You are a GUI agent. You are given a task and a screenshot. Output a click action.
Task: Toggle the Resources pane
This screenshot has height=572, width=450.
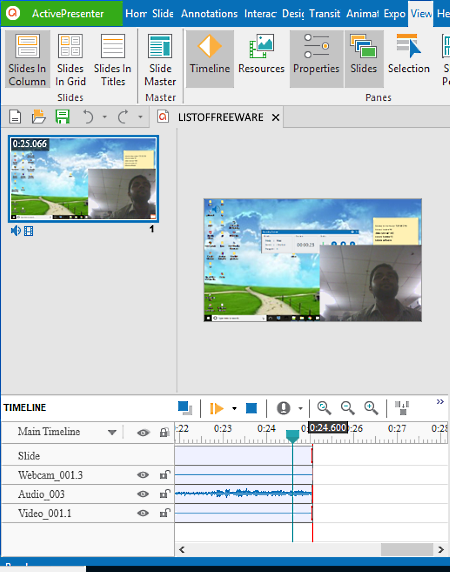[261, 59]
